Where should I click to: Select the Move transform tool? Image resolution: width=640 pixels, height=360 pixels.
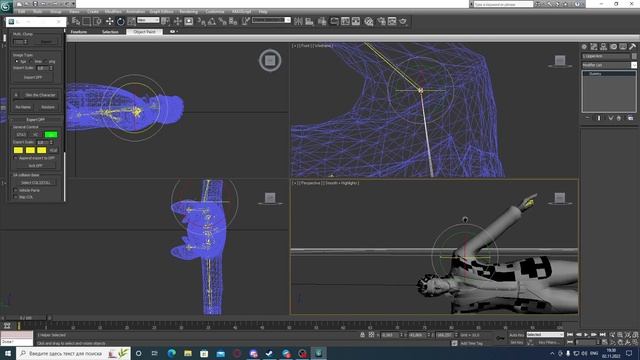109,21
